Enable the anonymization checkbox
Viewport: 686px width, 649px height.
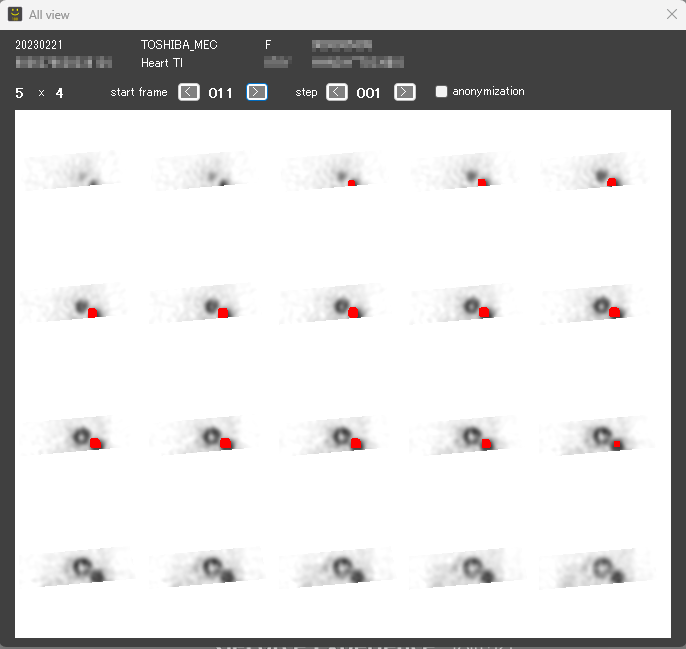click(x=442, y=92)
